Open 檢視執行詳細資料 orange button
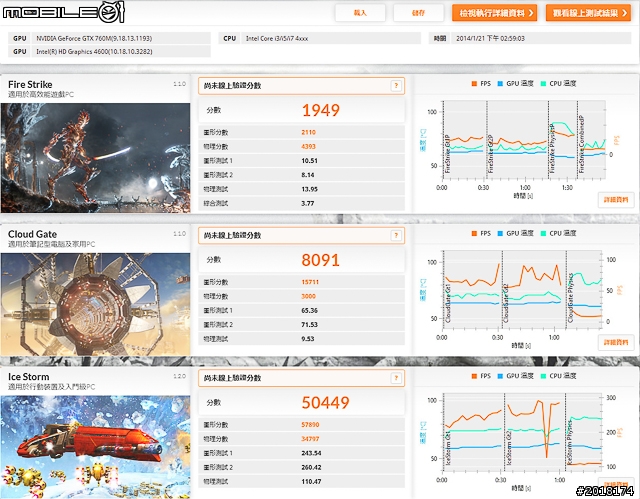640x499 pixels. click(x=494, y=13)
